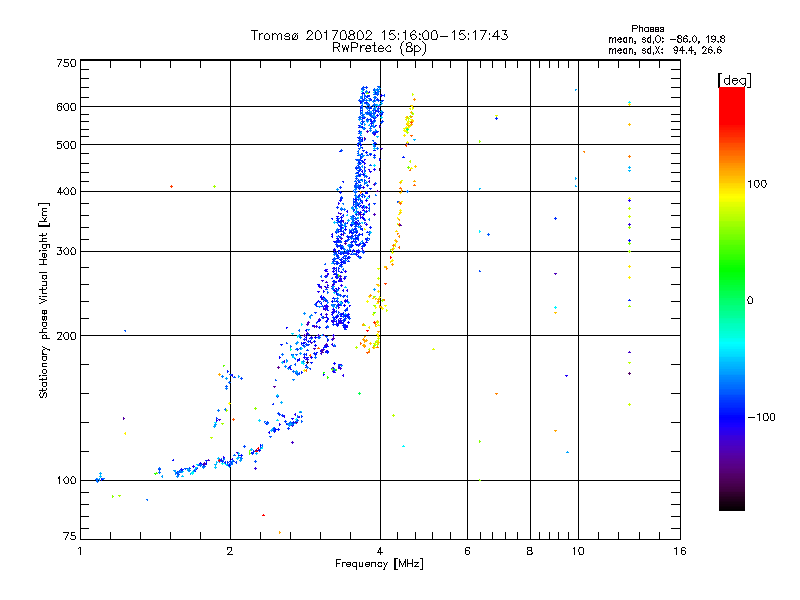This screenshot has width=800, height=600.
Task: Click the x-axis tick label '2'
Action: point(230,551)
